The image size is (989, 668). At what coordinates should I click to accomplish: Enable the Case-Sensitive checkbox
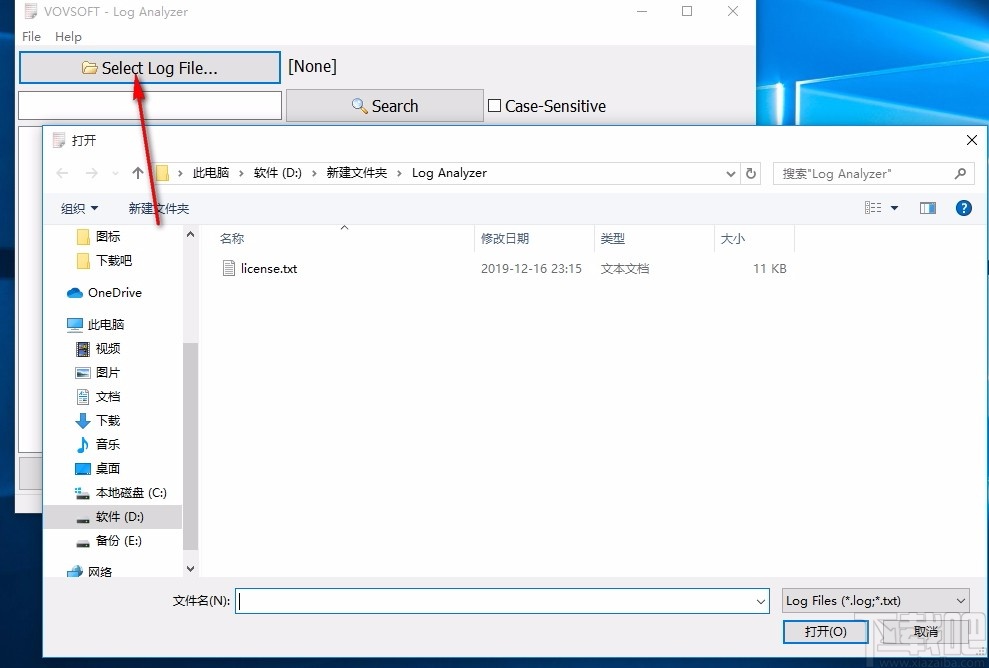(493, 105)
